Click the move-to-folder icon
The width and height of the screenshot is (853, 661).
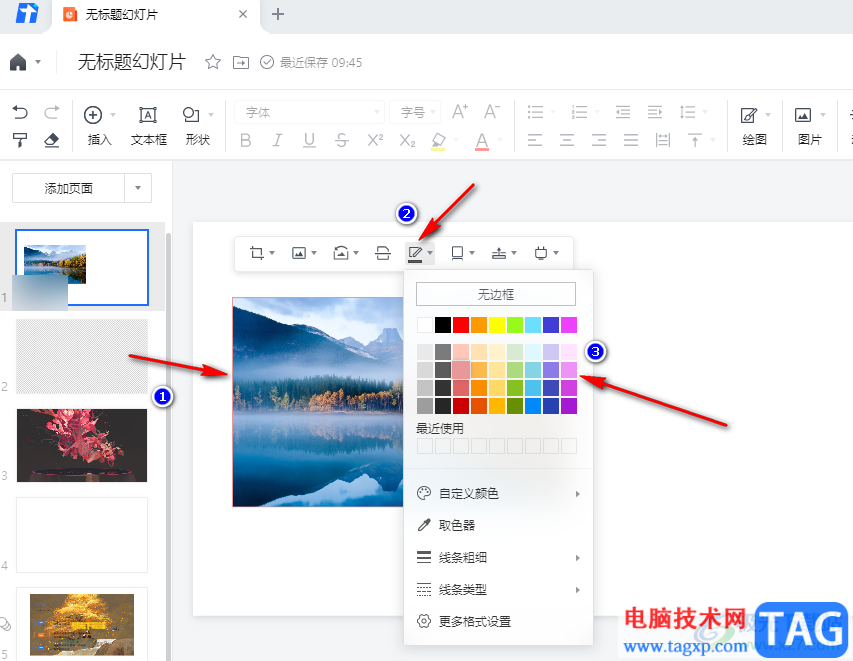tap(240, 63)
